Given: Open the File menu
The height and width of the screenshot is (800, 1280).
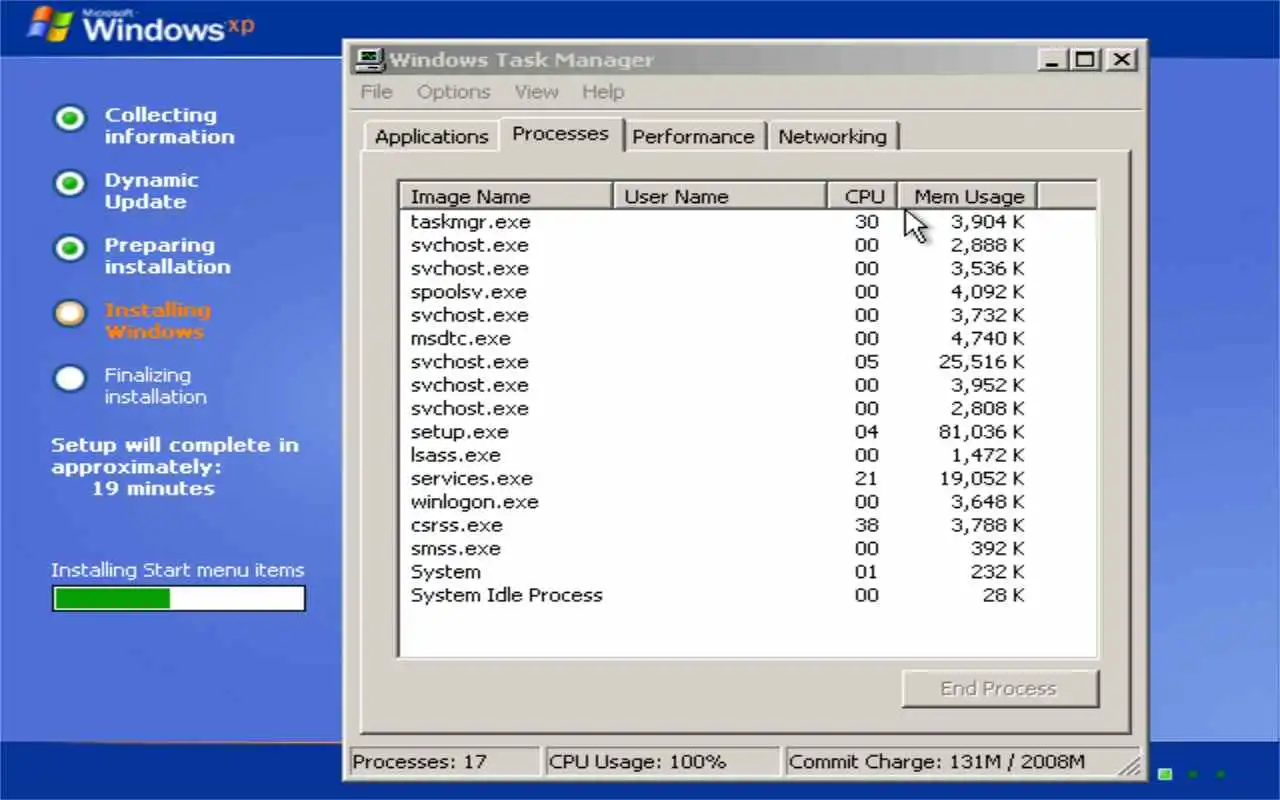Looking at the screenshot, I should pyautogui.click(x=376, y=92).
